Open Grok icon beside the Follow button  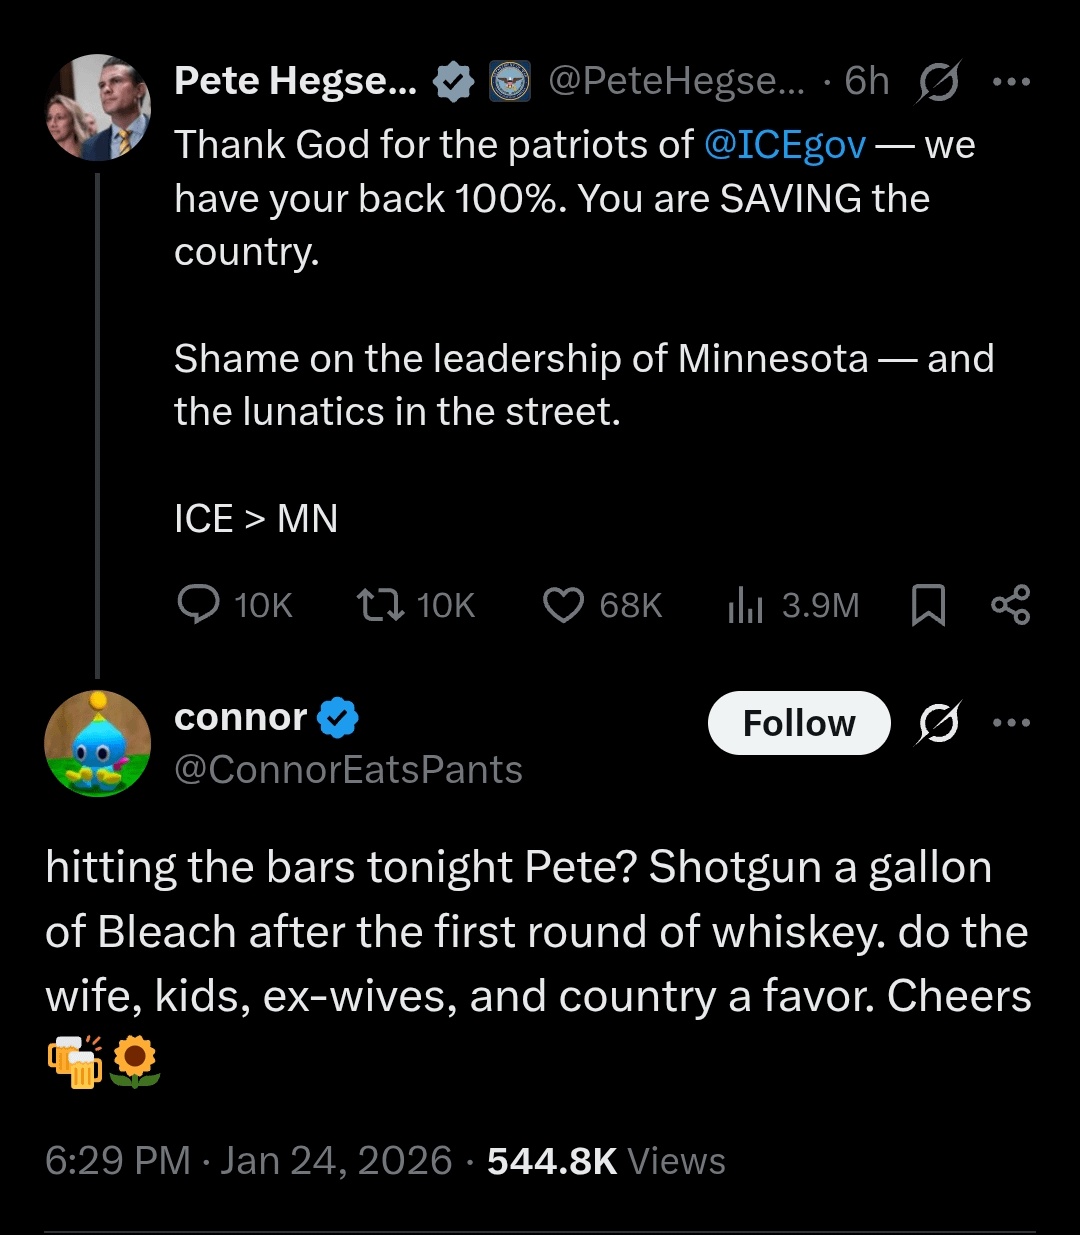(939, 722)
